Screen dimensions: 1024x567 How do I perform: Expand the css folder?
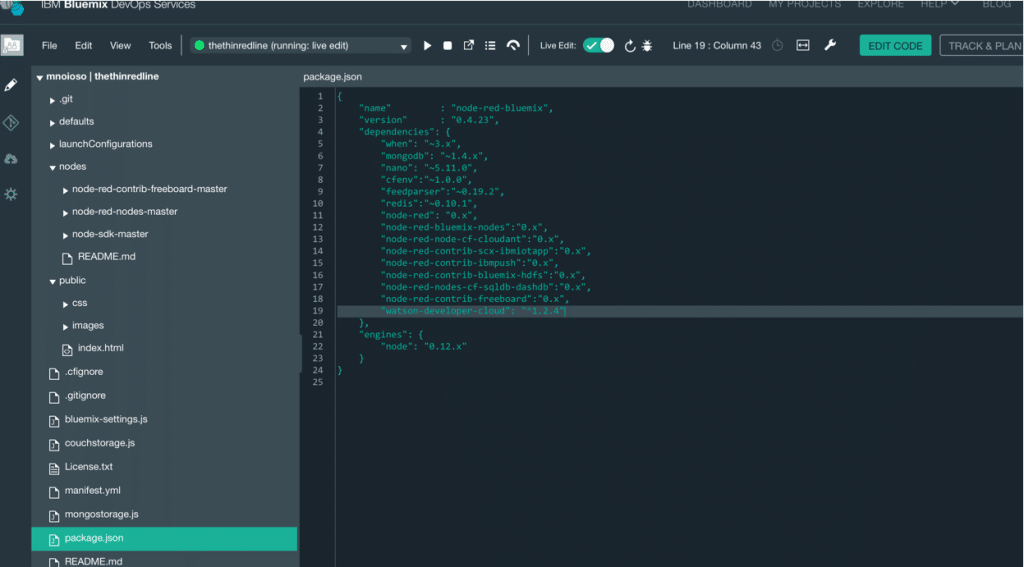coord(66,304)
